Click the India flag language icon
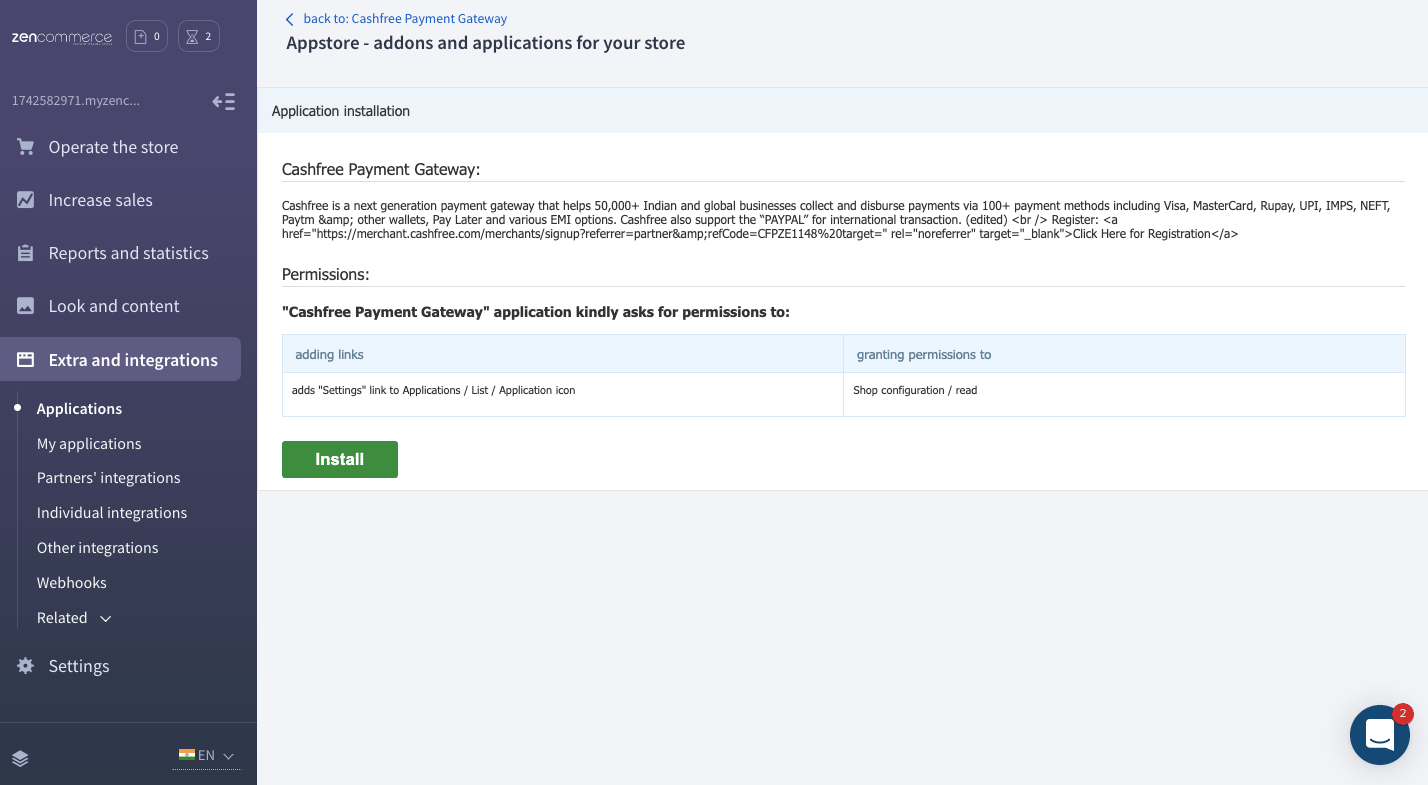This screenshot has height=785, width=1428. pyautogui.click(x=187, y=755)
